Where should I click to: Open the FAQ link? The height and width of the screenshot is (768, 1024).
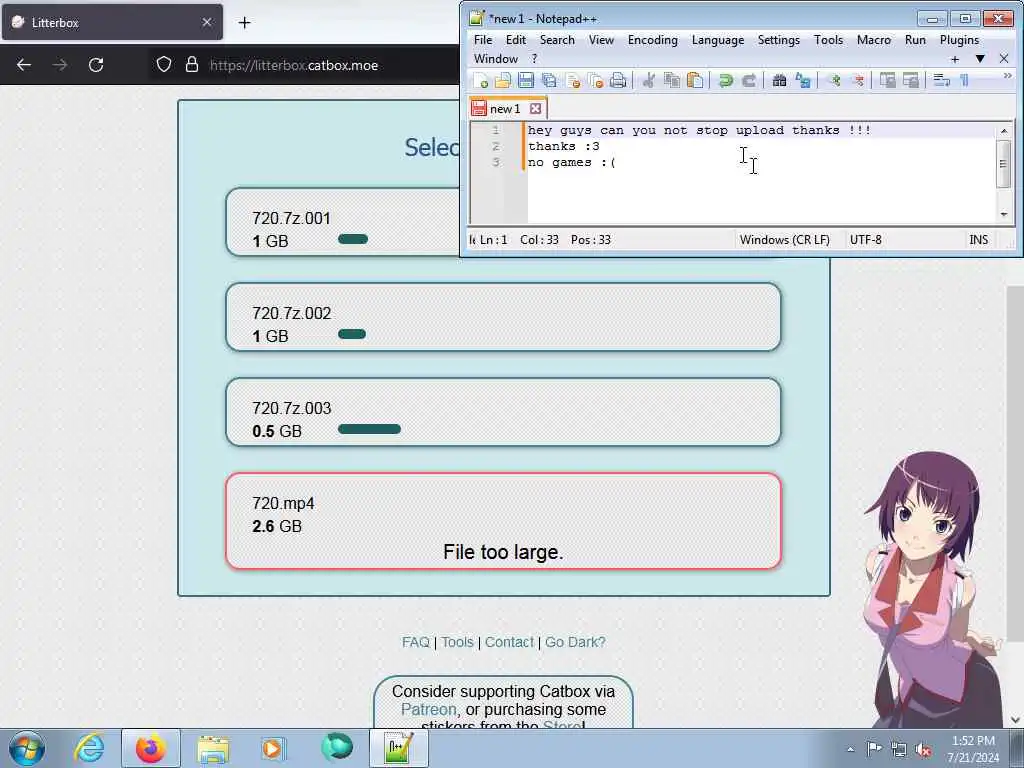click(416, 642)
